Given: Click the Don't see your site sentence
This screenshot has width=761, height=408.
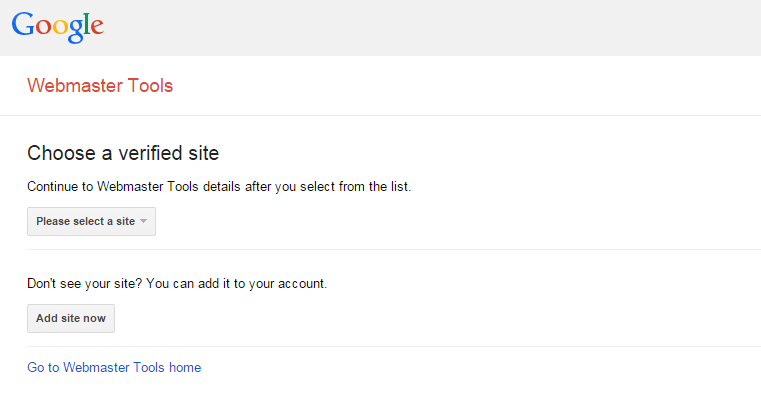Looking at the screenshot, I should click(x=177, y=283).
